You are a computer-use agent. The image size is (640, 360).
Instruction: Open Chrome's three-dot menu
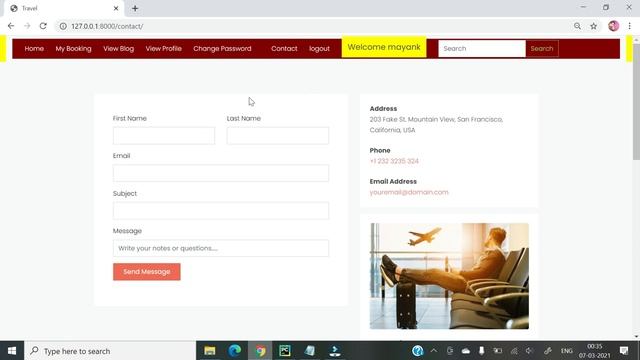[x=629, y=26]
